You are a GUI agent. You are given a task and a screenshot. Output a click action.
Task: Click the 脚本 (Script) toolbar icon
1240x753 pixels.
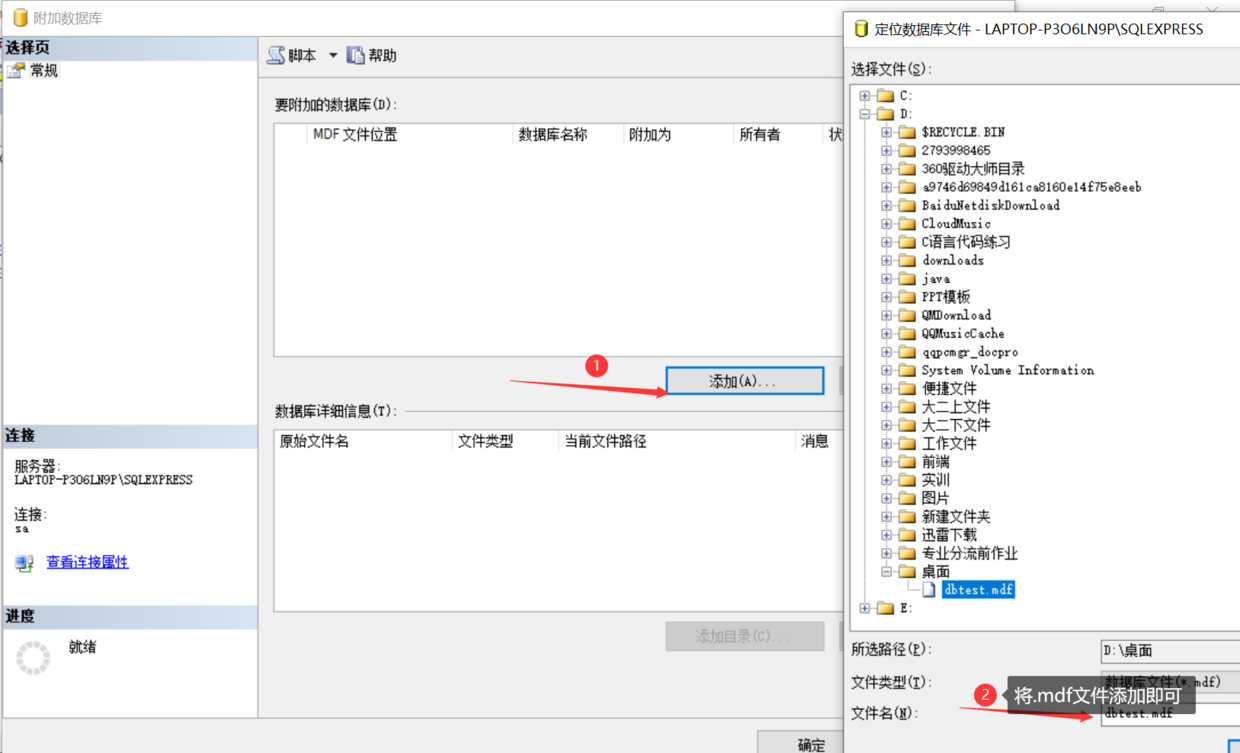point(278,55)
